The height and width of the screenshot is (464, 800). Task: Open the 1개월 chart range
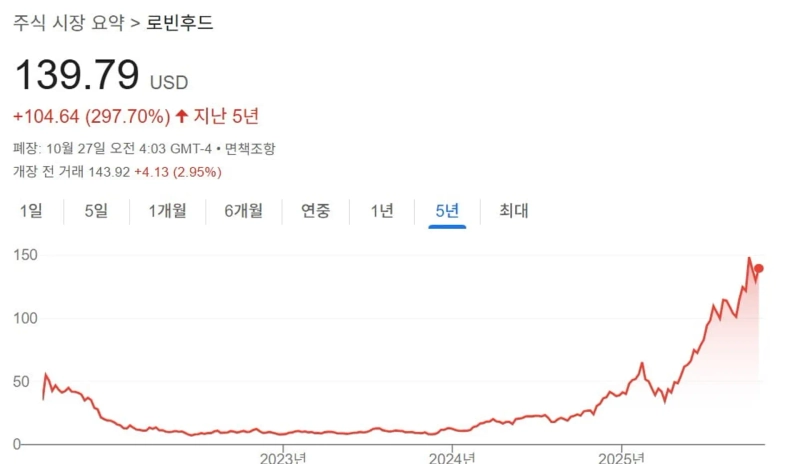coord(169,211)
